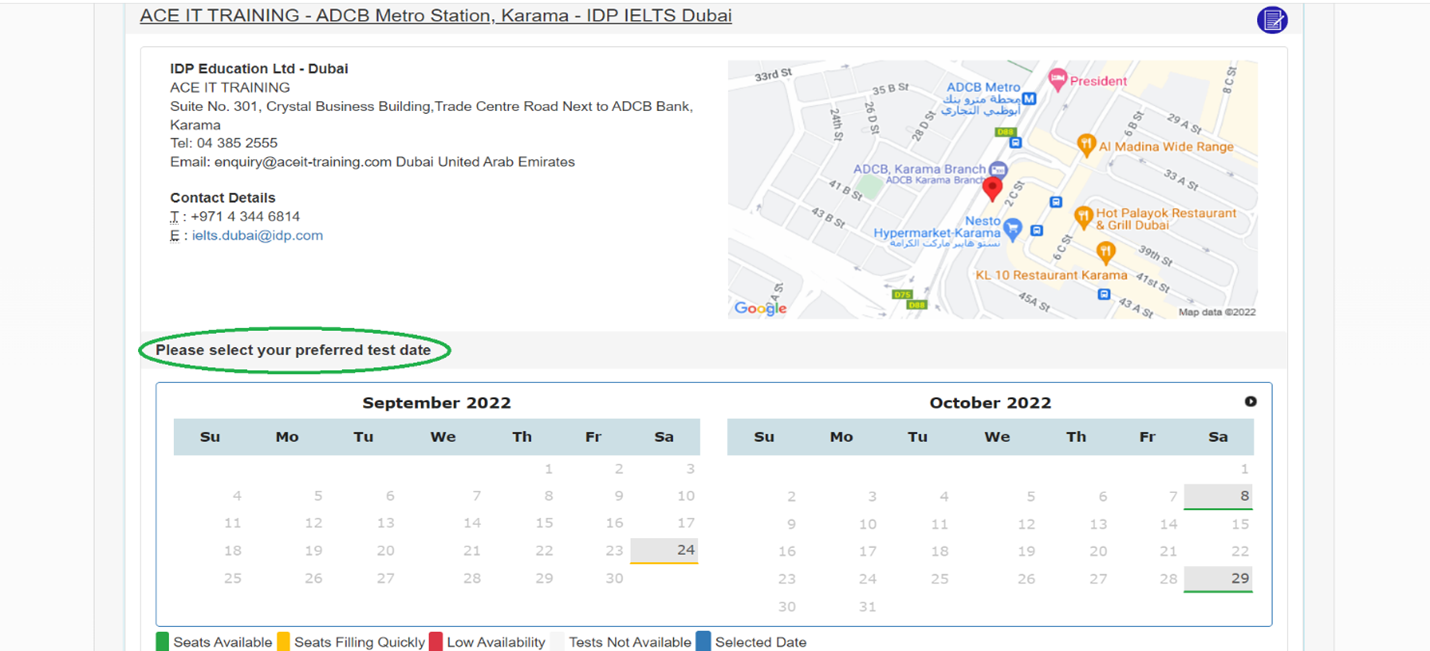Screen dimensions: 1430x651
Task: Select October 15 on the calendar
Action: 1239,523
